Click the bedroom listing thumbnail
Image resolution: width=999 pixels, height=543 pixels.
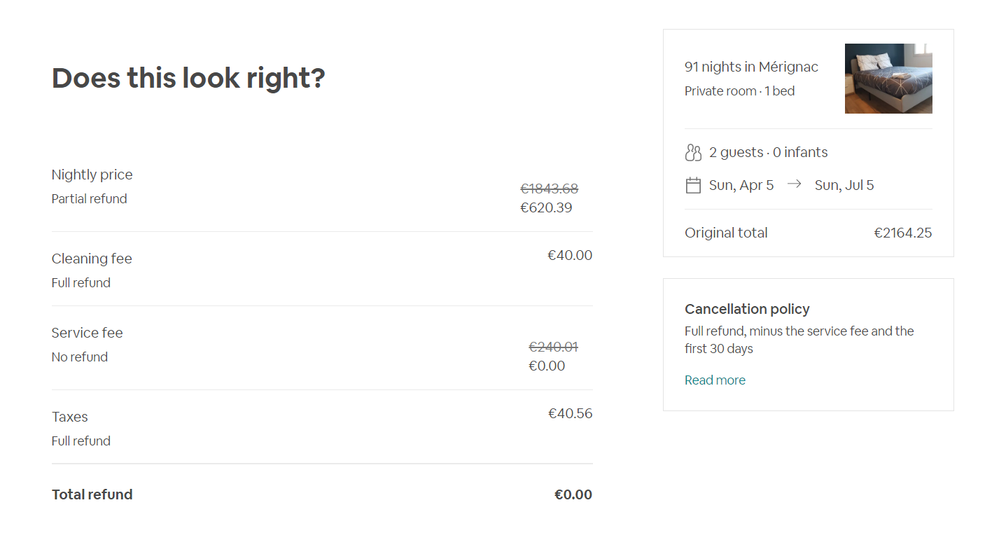[x=888, y=78]
